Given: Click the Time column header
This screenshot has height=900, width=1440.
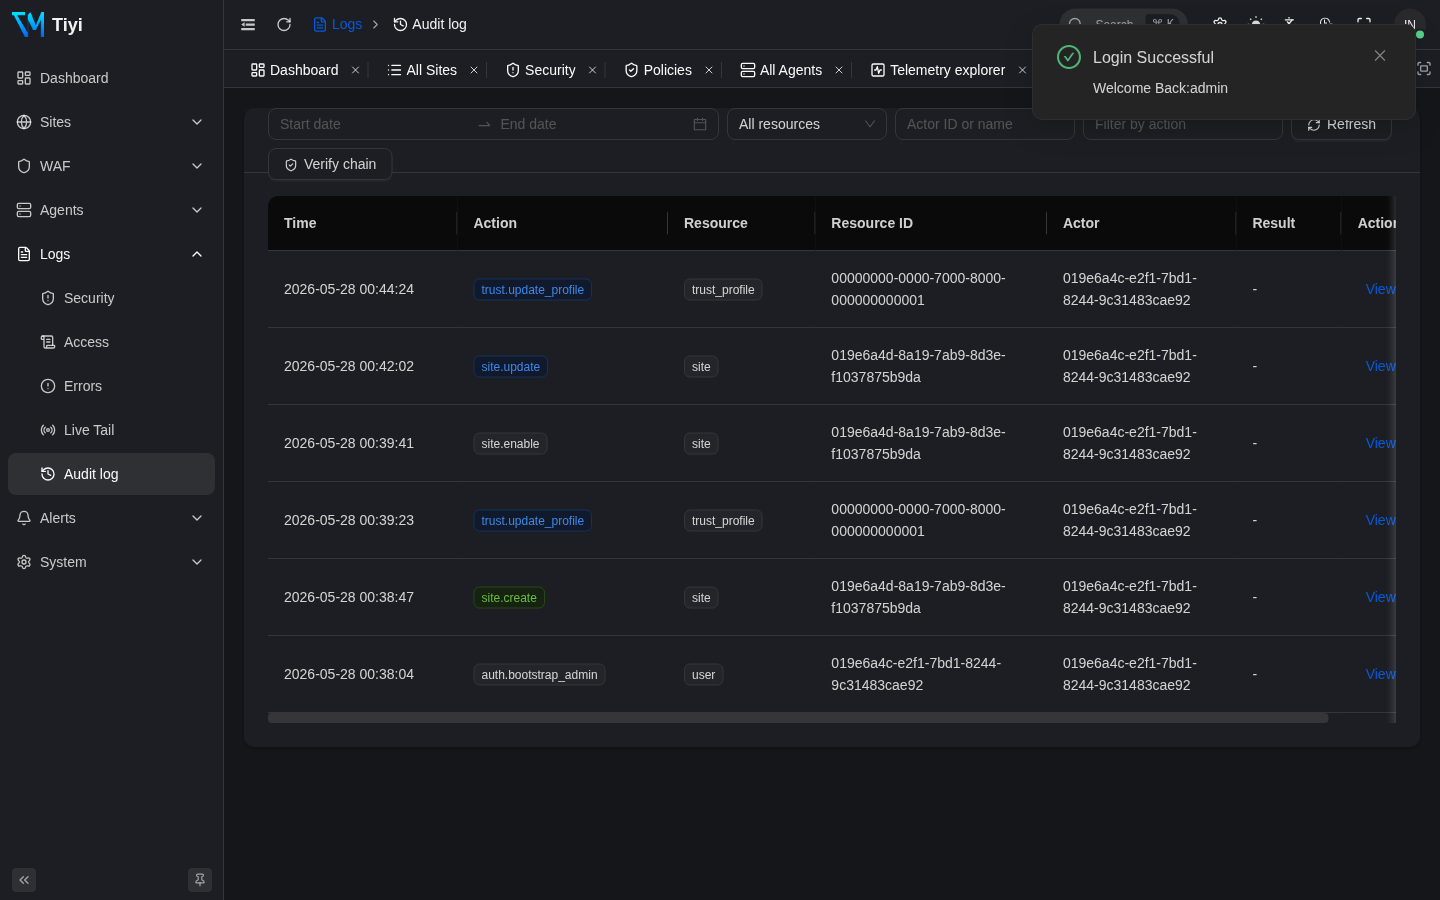Looking at the screenshot, I should pyautogui.click(x=362, y=223).
